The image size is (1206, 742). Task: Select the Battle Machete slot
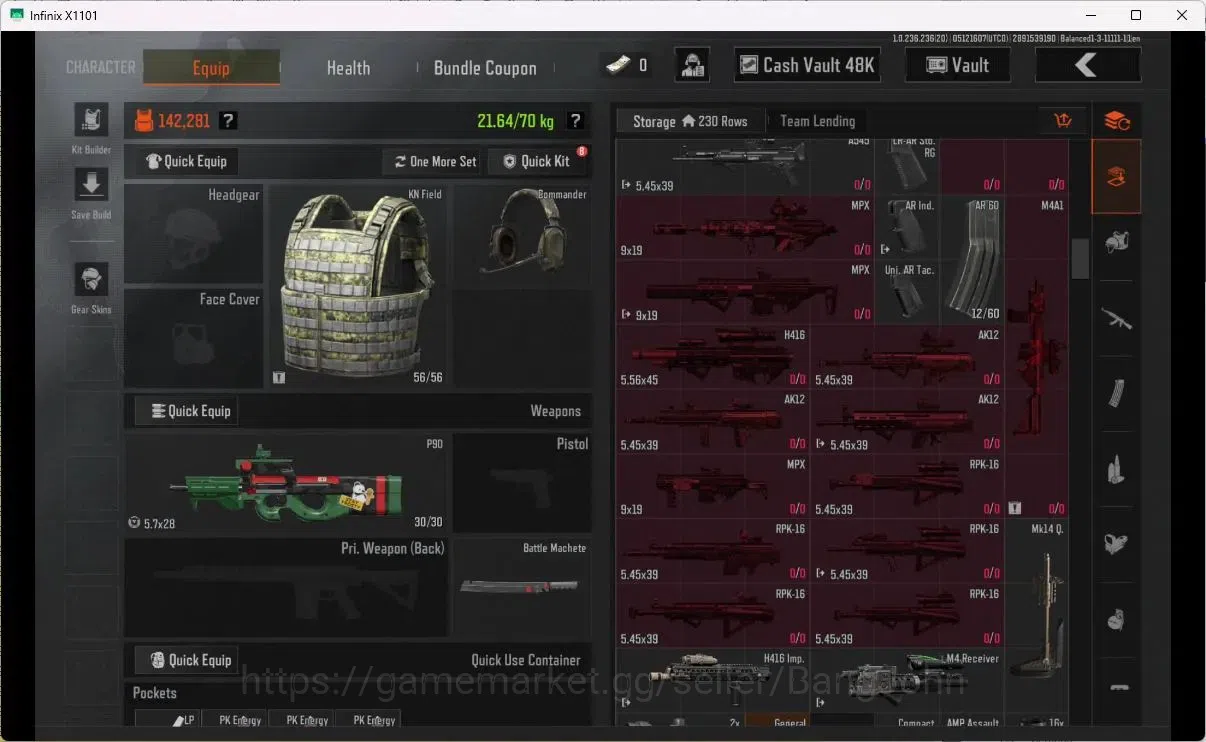tap(522, 588)
